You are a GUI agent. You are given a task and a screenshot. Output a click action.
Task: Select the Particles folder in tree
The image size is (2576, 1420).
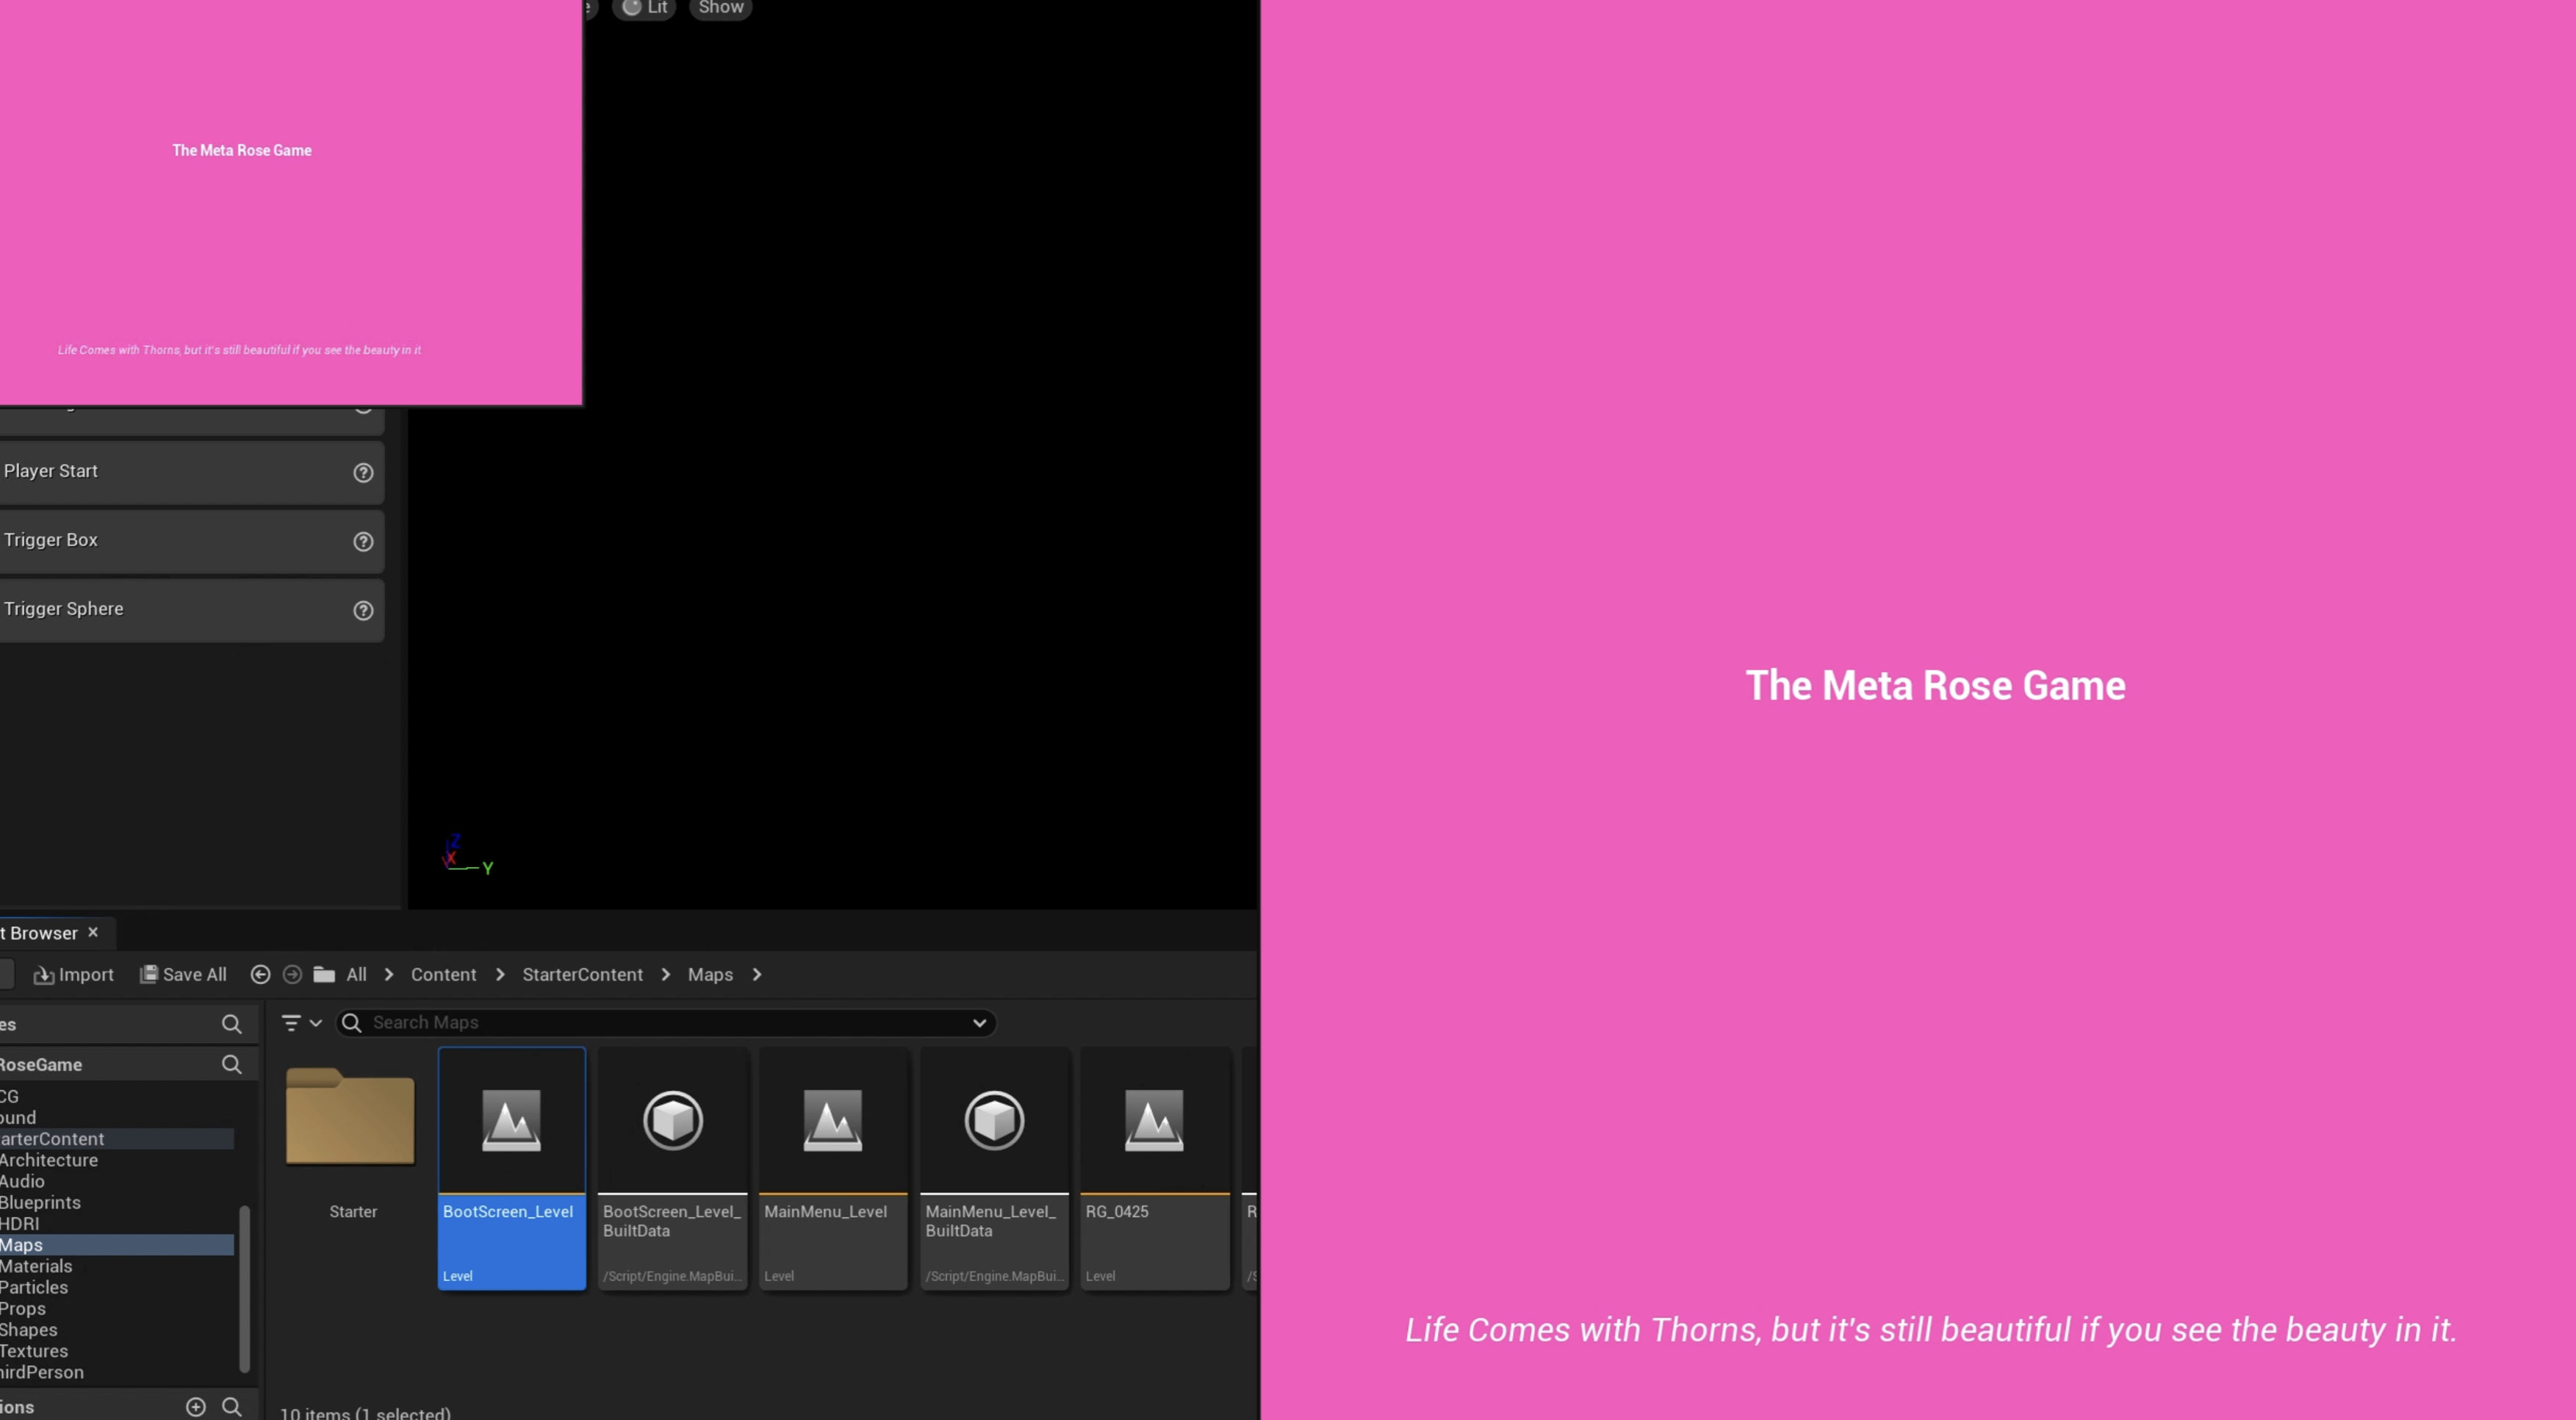click(x=34, y=1288)
